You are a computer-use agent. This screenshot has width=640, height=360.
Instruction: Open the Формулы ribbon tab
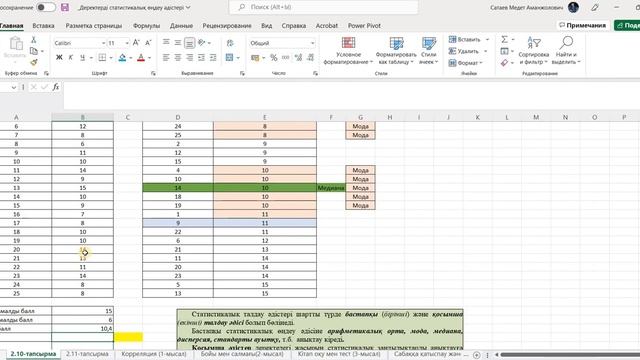(146, 25)
